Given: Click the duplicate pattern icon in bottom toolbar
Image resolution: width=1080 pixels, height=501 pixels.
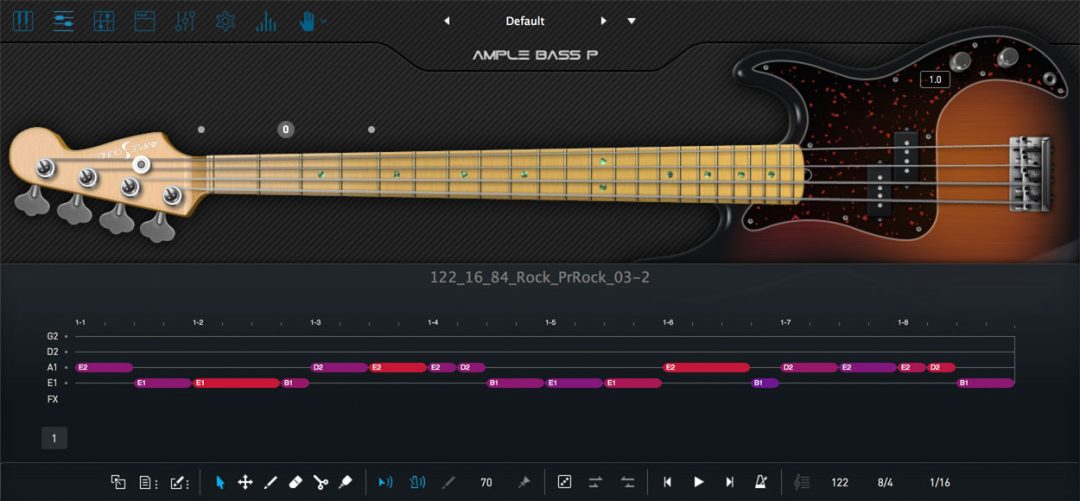Looking at the screenshot, I should 118,482.
